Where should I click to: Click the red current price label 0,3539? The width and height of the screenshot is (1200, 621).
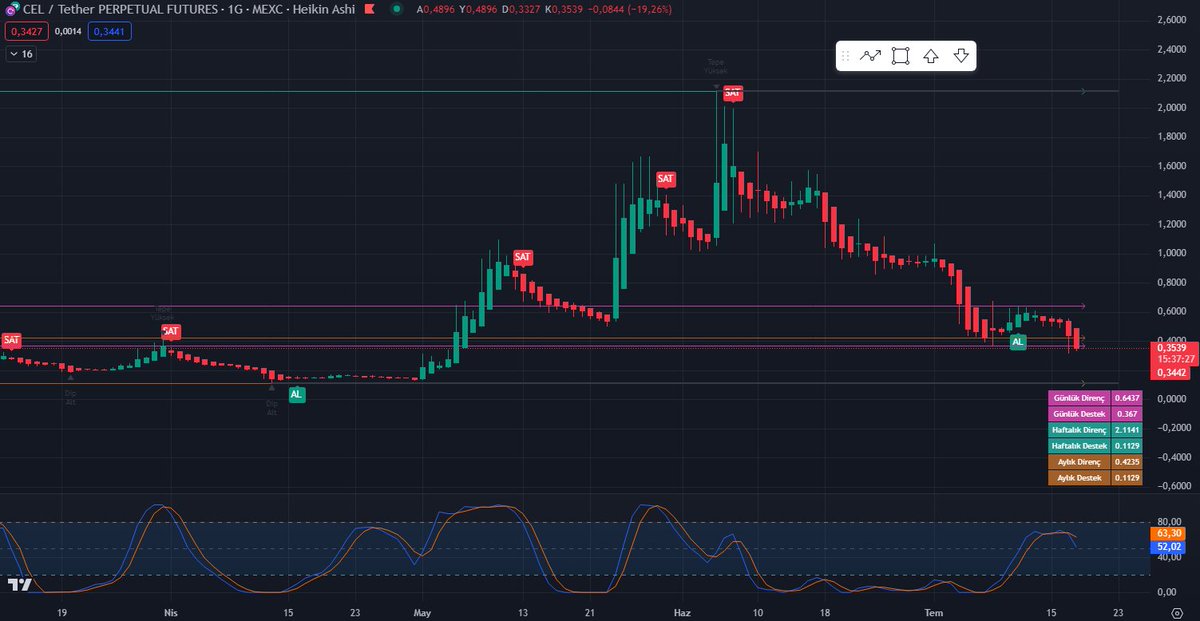click(x=1172, y=347)
